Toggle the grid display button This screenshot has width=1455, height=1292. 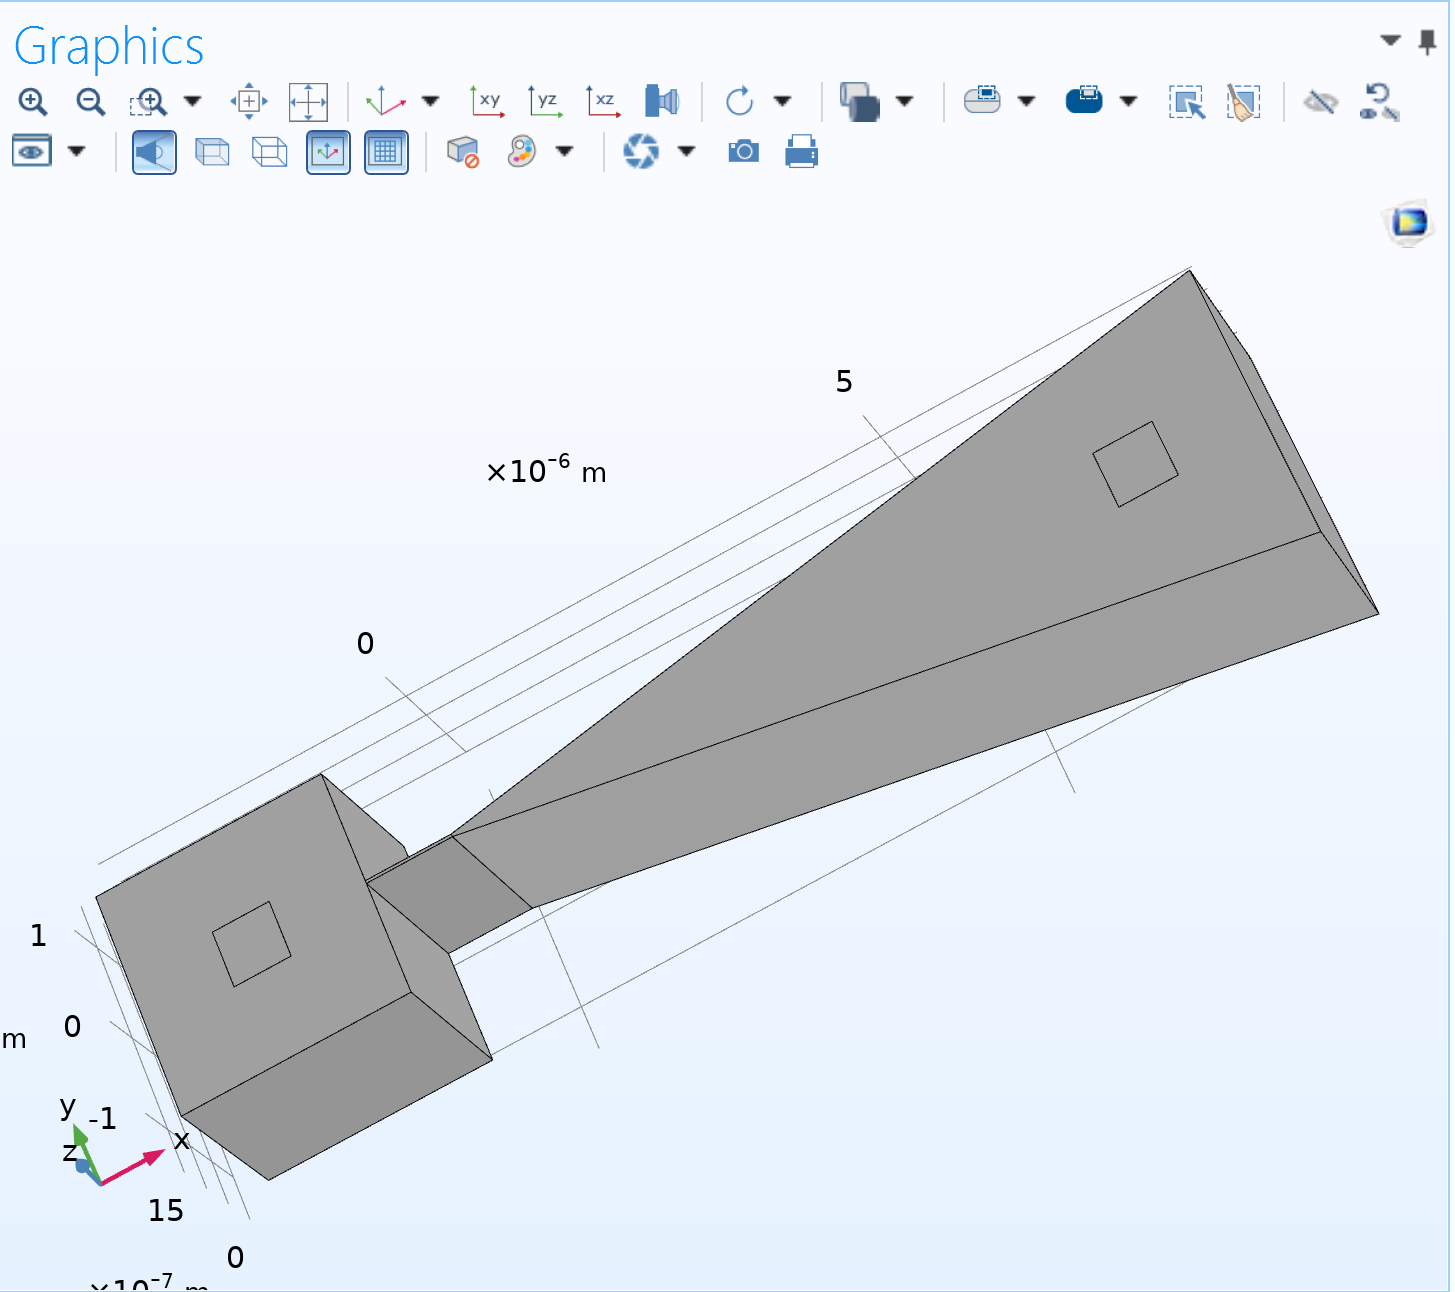tap(386, 152)
